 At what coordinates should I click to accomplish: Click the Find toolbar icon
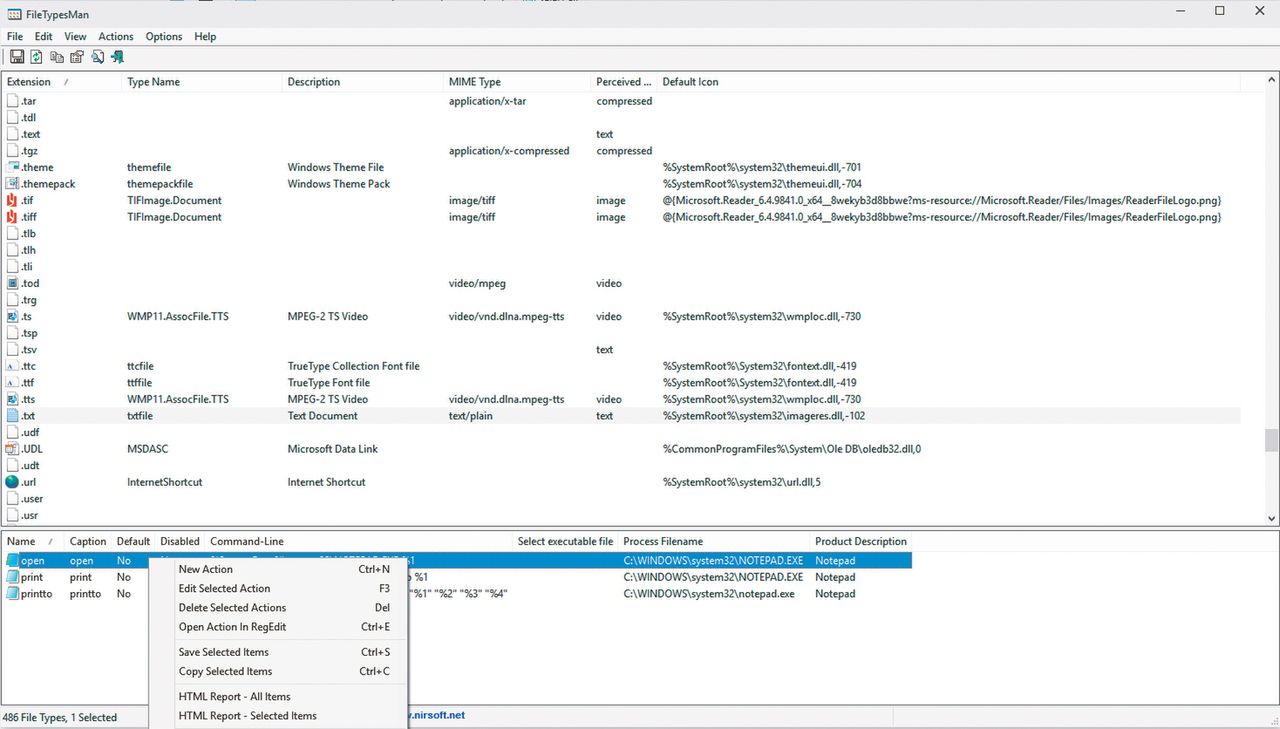tap(97, 57)
